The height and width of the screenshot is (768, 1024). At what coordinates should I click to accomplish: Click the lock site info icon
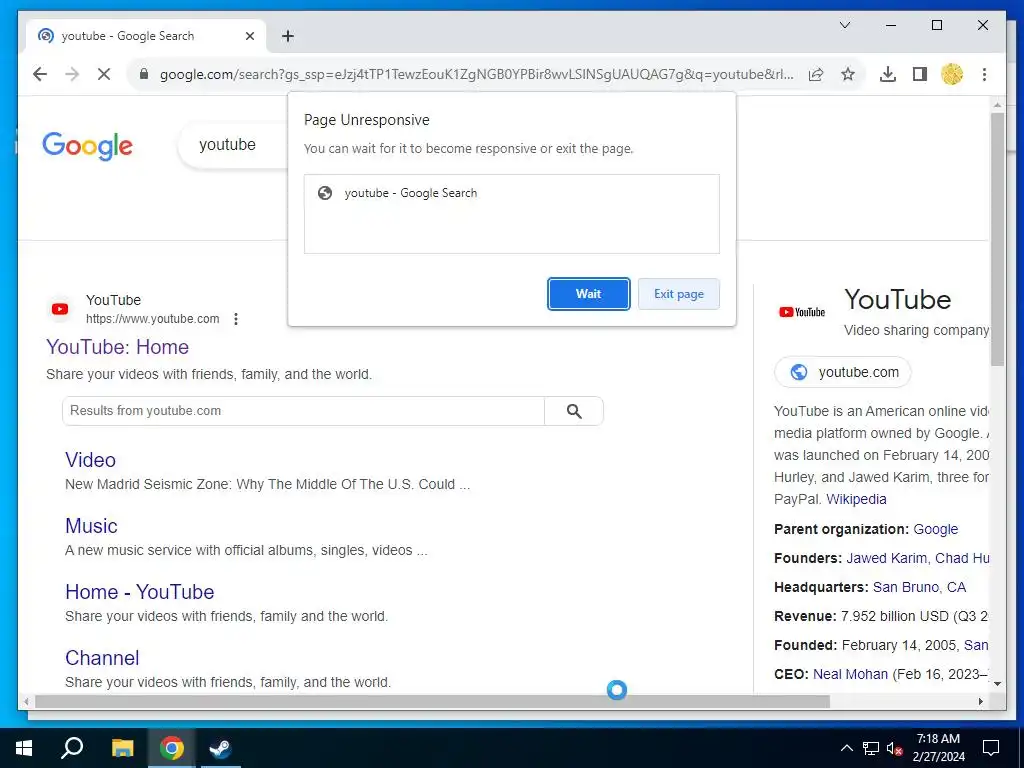(x=144, y=74)
